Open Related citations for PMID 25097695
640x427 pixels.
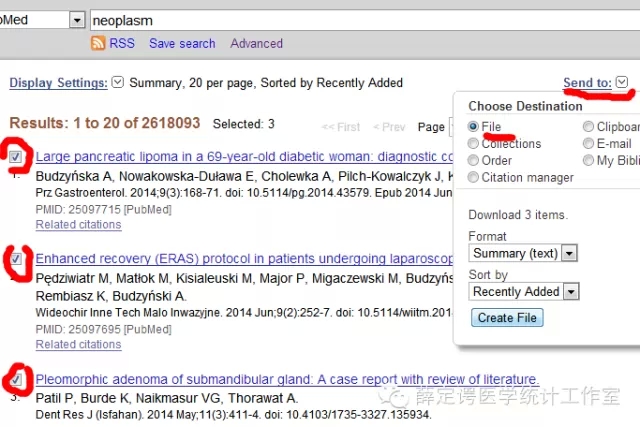pos(78,345)
